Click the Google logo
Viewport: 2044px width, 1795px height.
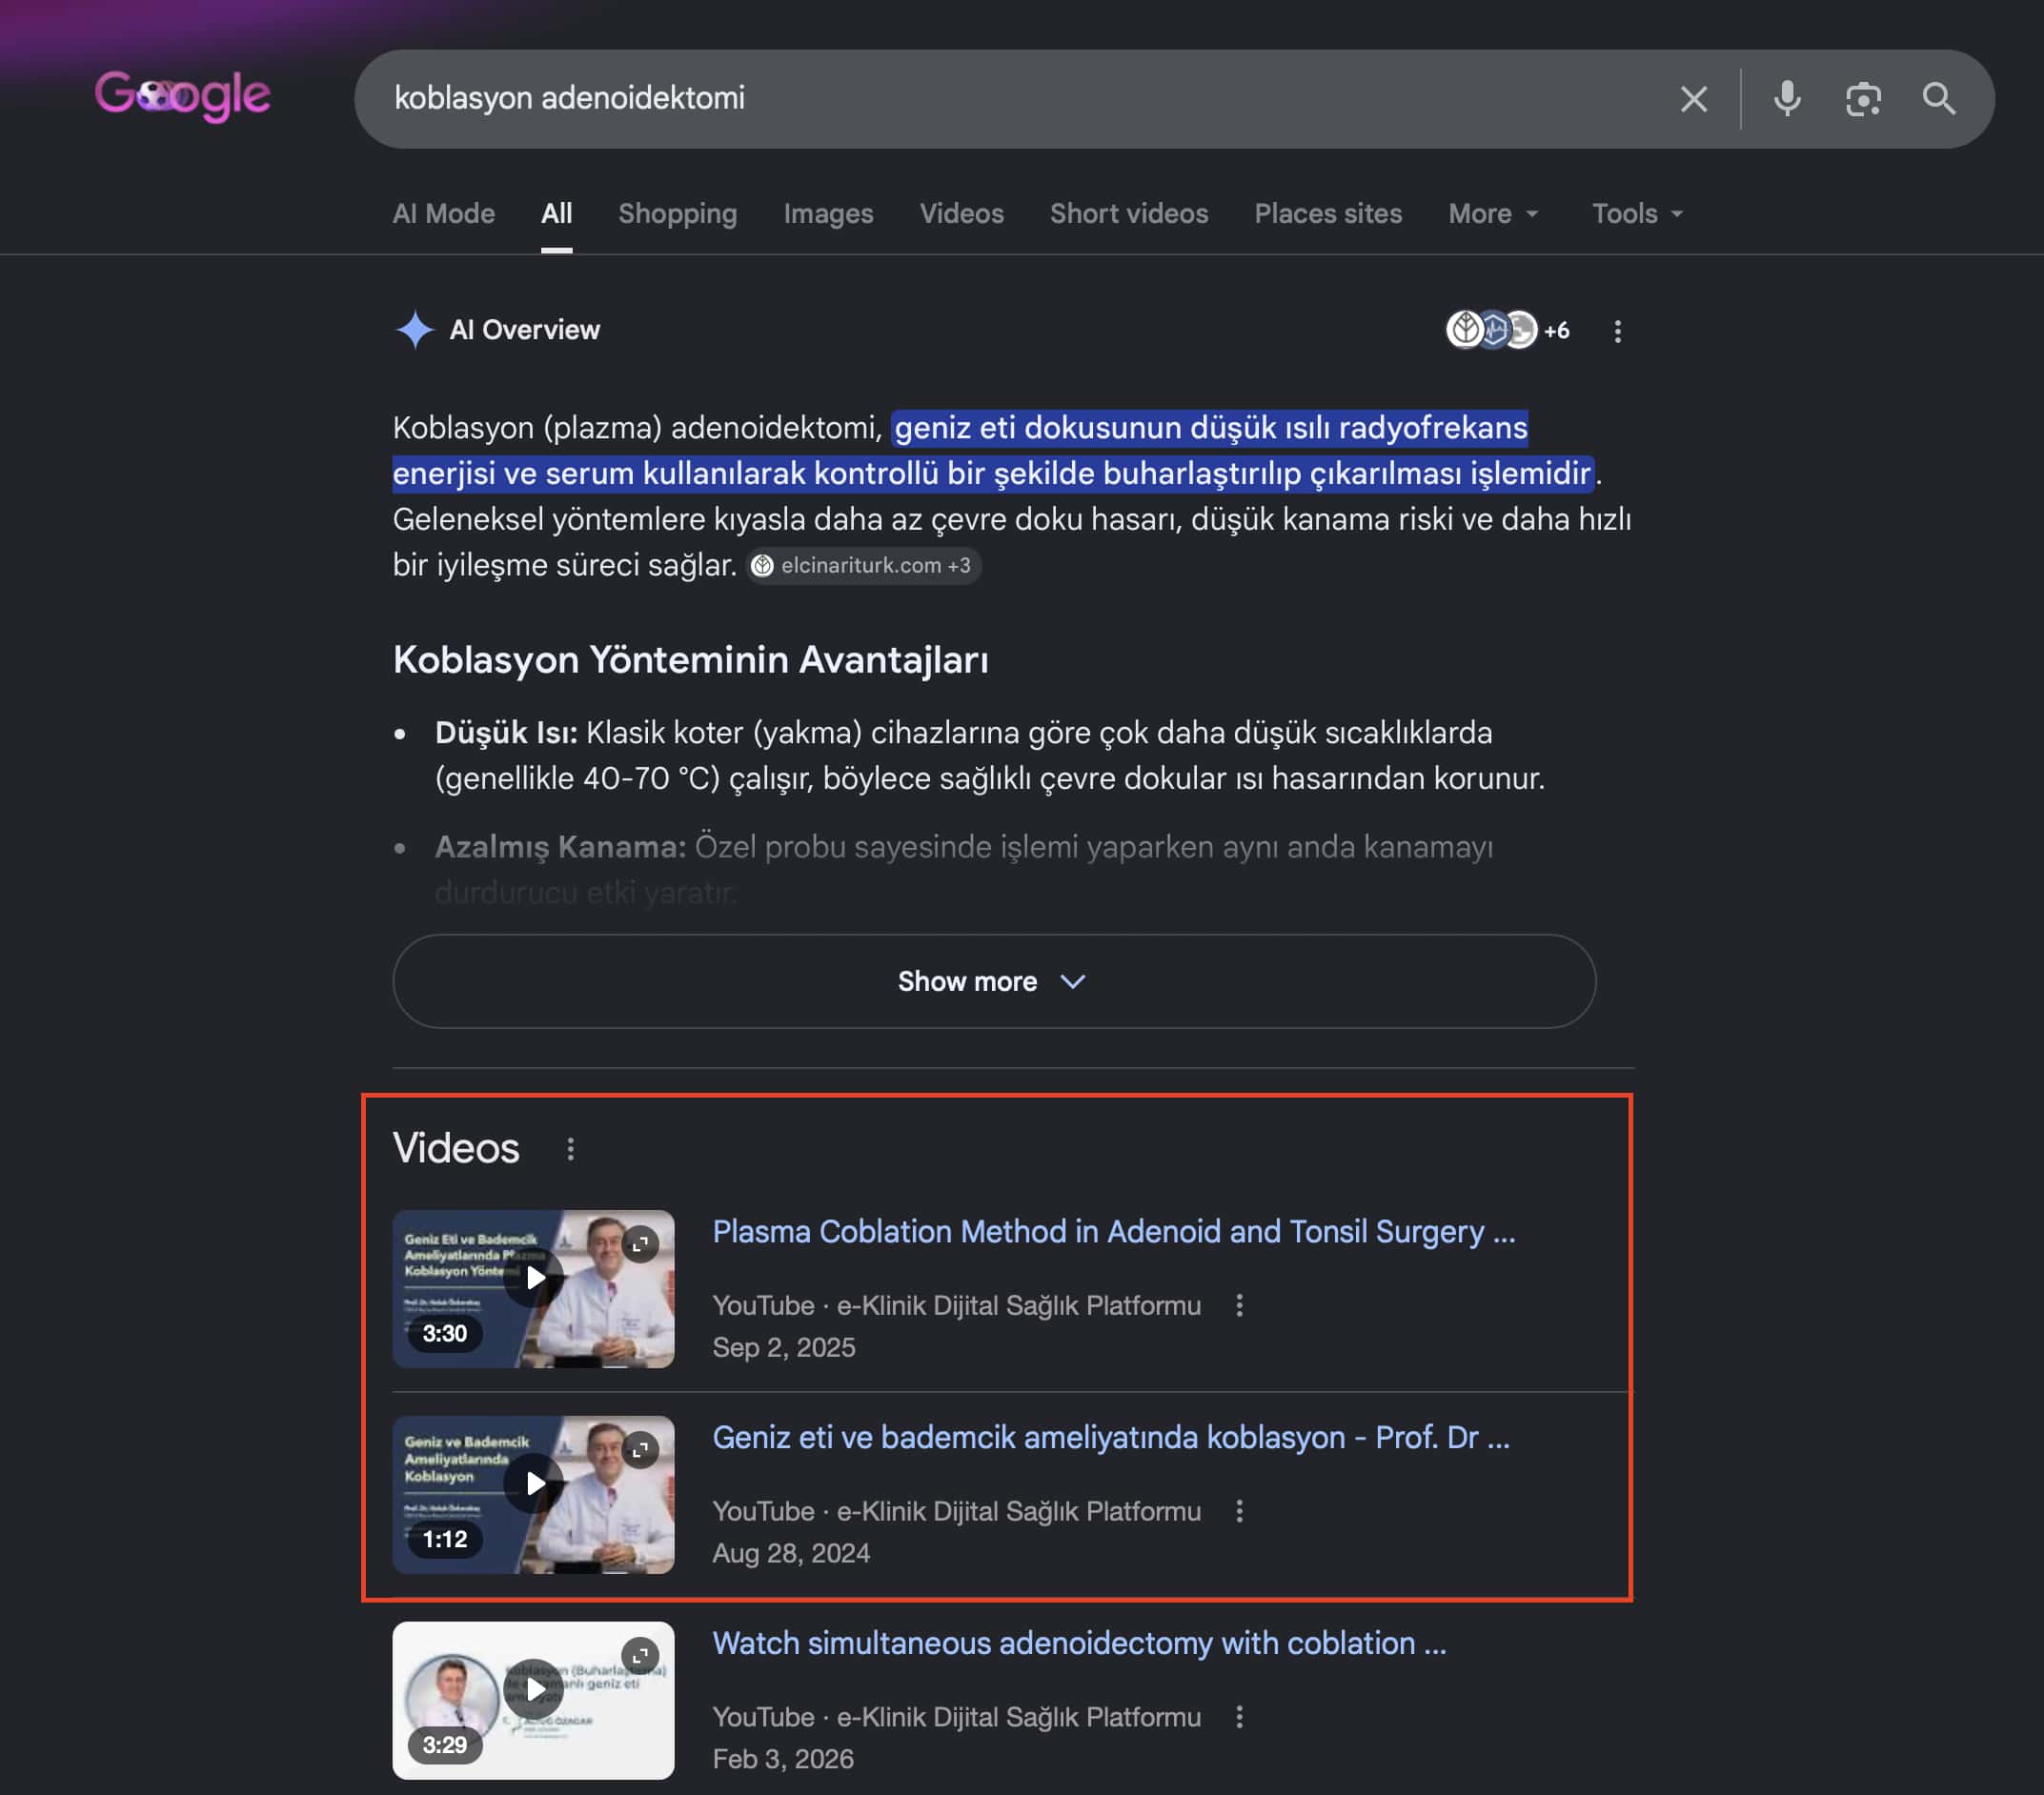pyautogui.click(x=182, y=97)
